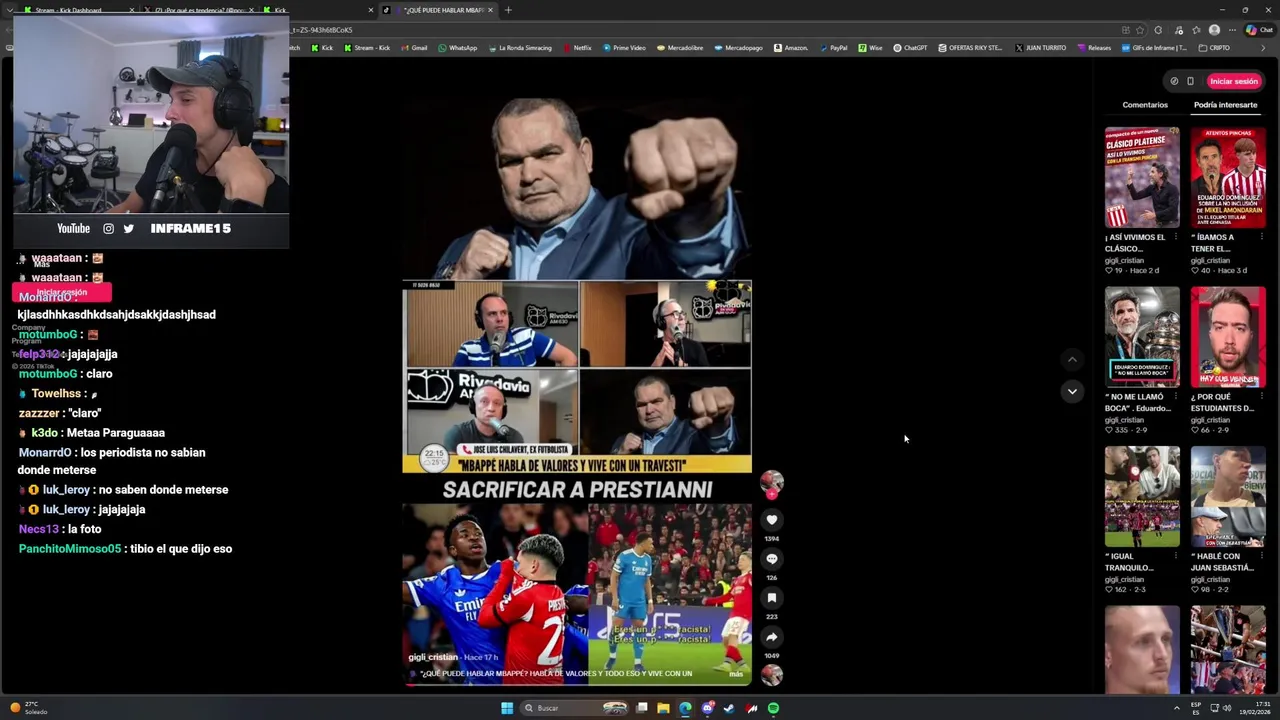Open the spinning sound disc avatar
Image resolution: width=1280 pixels, height=720 pixels.
771,675
